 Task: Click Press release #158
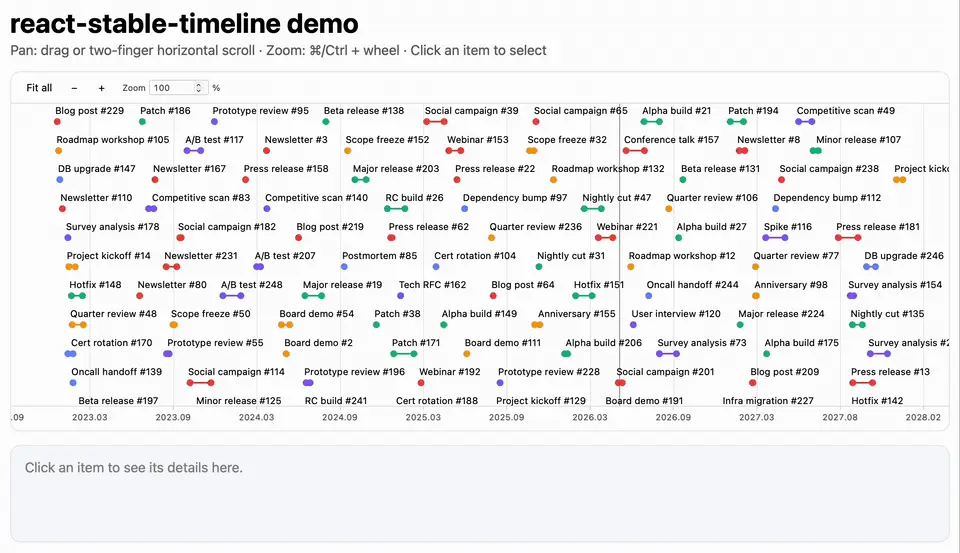click(286, 168)
